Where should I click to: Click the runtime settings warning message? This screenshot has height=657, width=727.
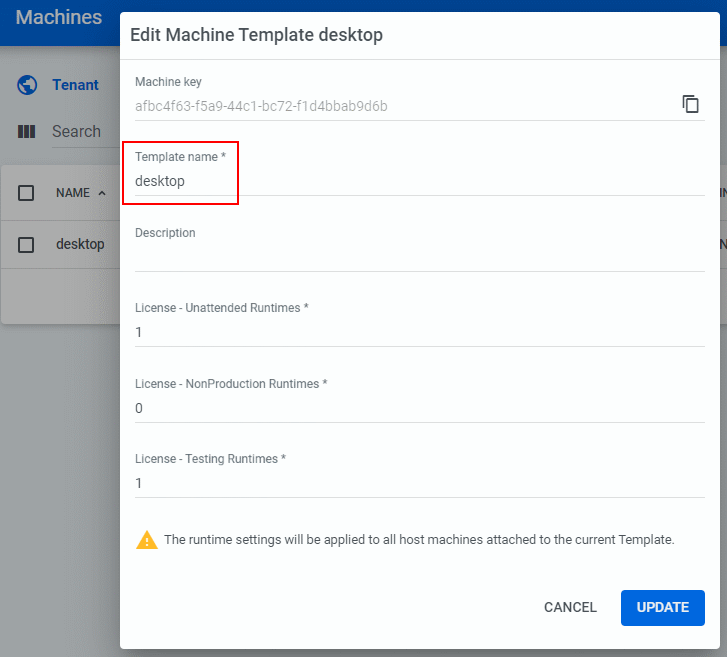pyautogui.click(x=419, y=540)
